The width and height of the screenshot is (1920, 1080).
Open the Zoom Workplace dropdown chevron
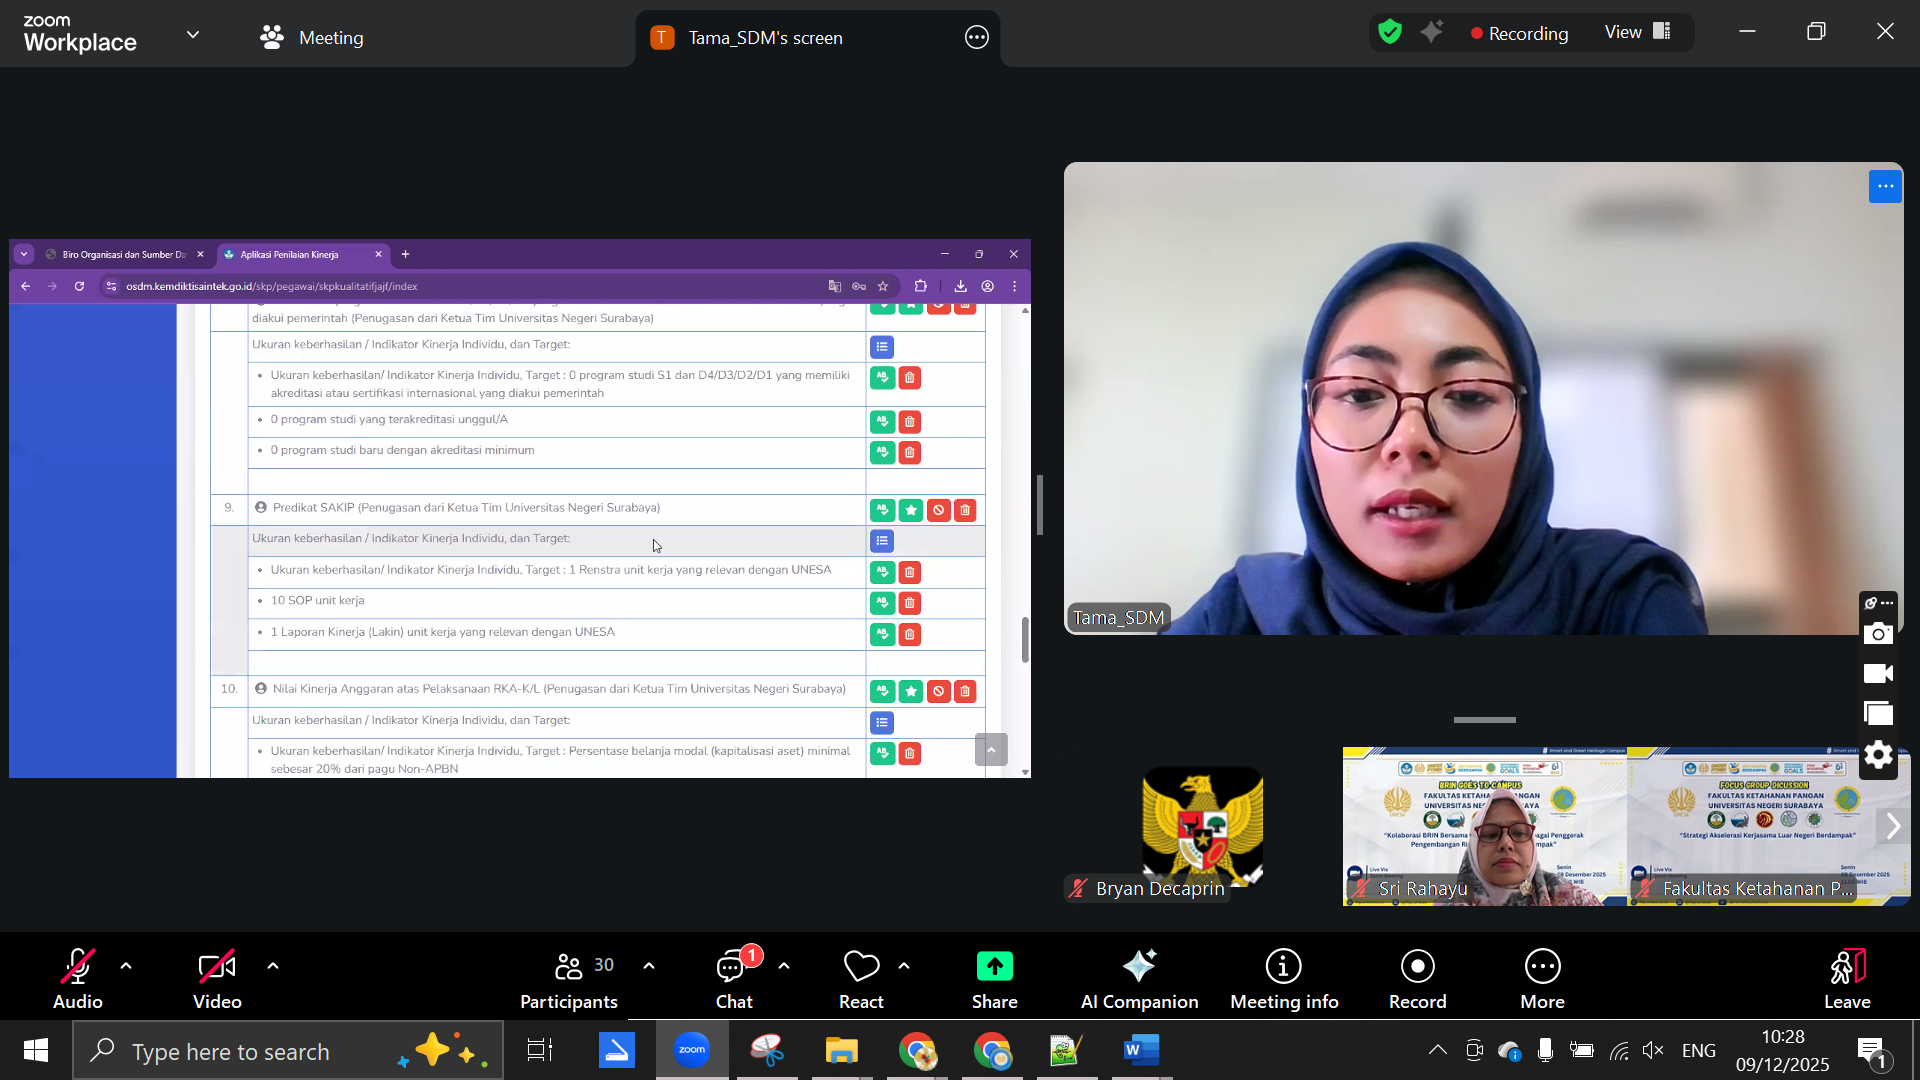193,35
